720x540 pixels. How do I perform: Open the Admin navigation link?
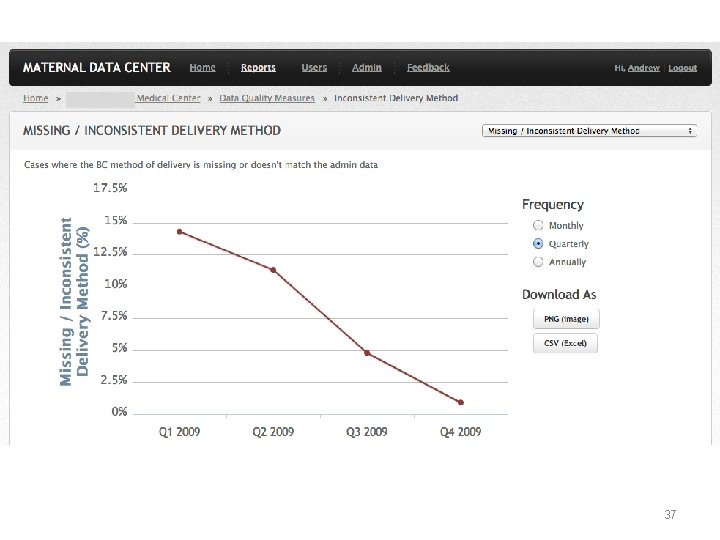tap(366, 68)
